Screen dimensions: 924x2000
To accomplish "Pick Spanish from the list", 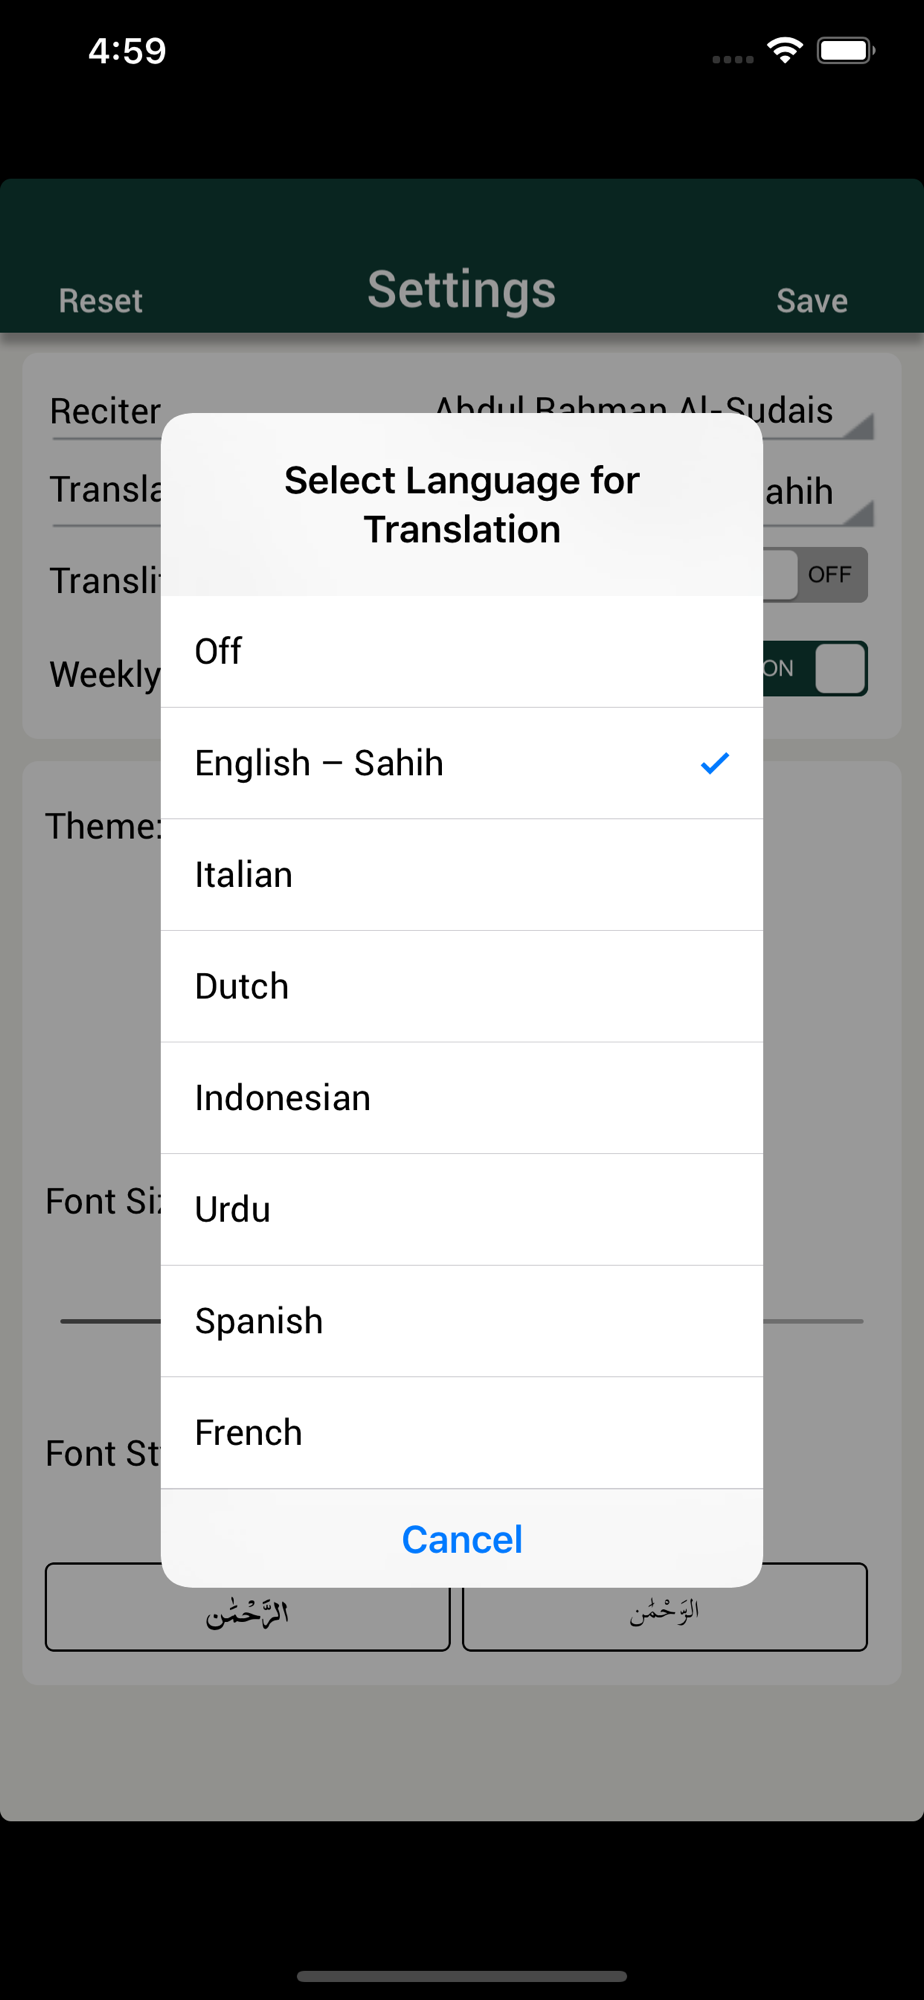I will [x=462, y=1321].
